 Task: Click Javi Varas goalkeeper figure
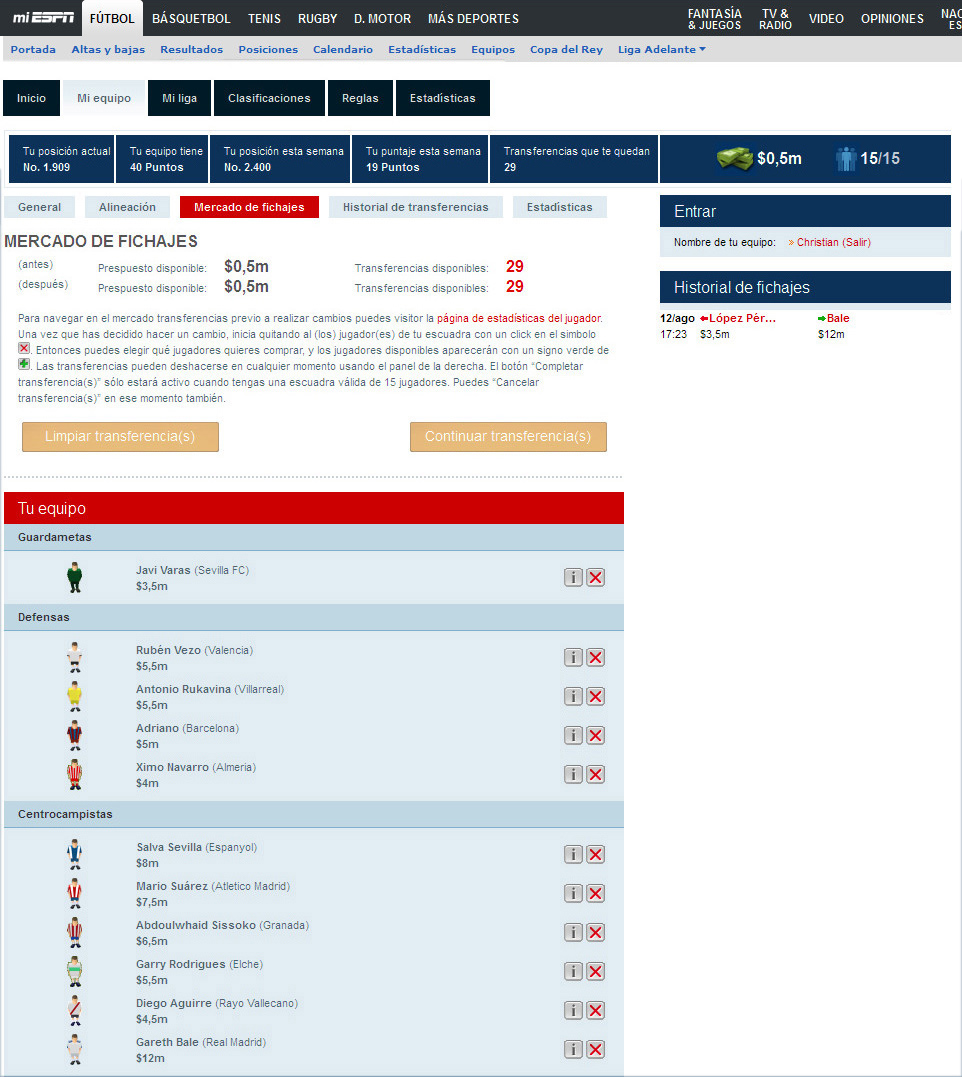pos(75,578)
